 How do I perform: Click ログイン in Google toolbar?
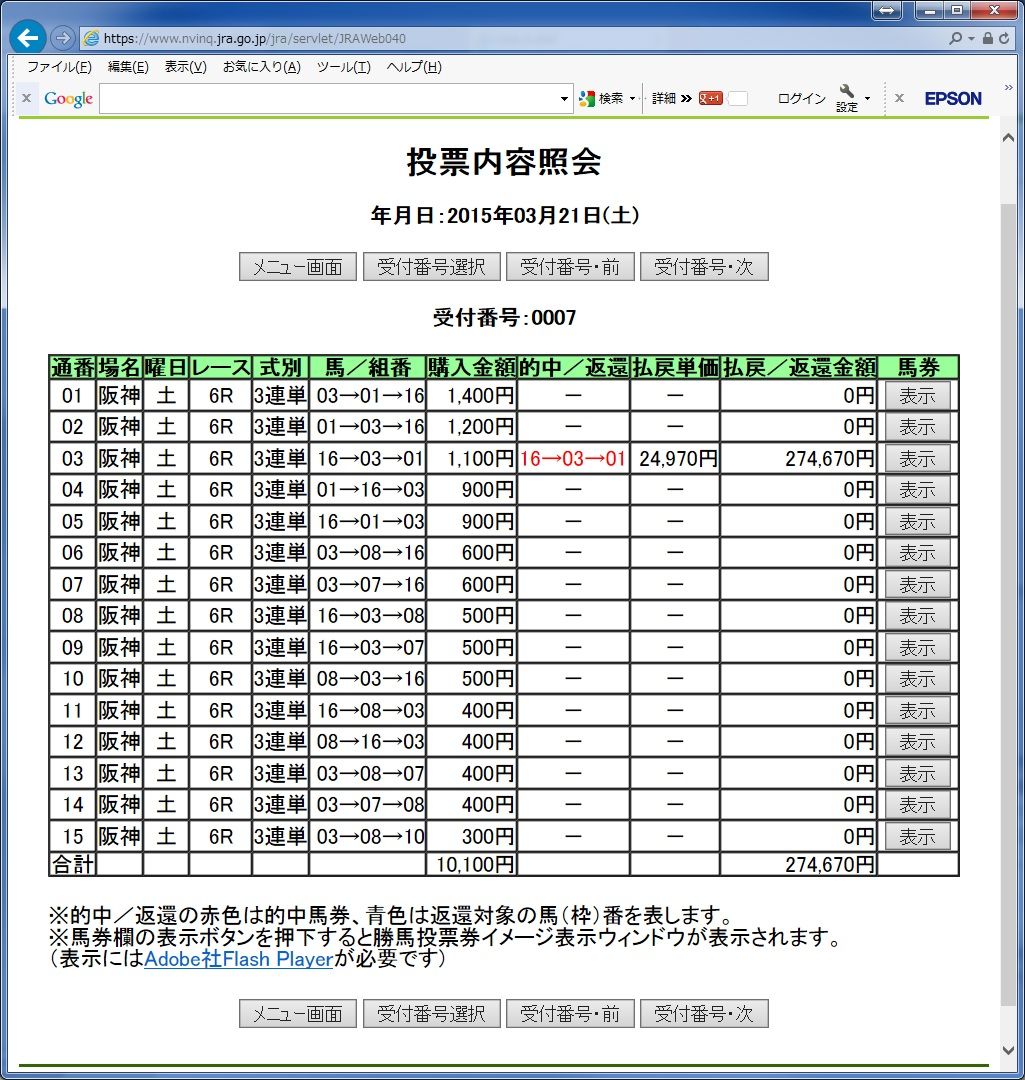pyautogui.click(x=801, y=98)
